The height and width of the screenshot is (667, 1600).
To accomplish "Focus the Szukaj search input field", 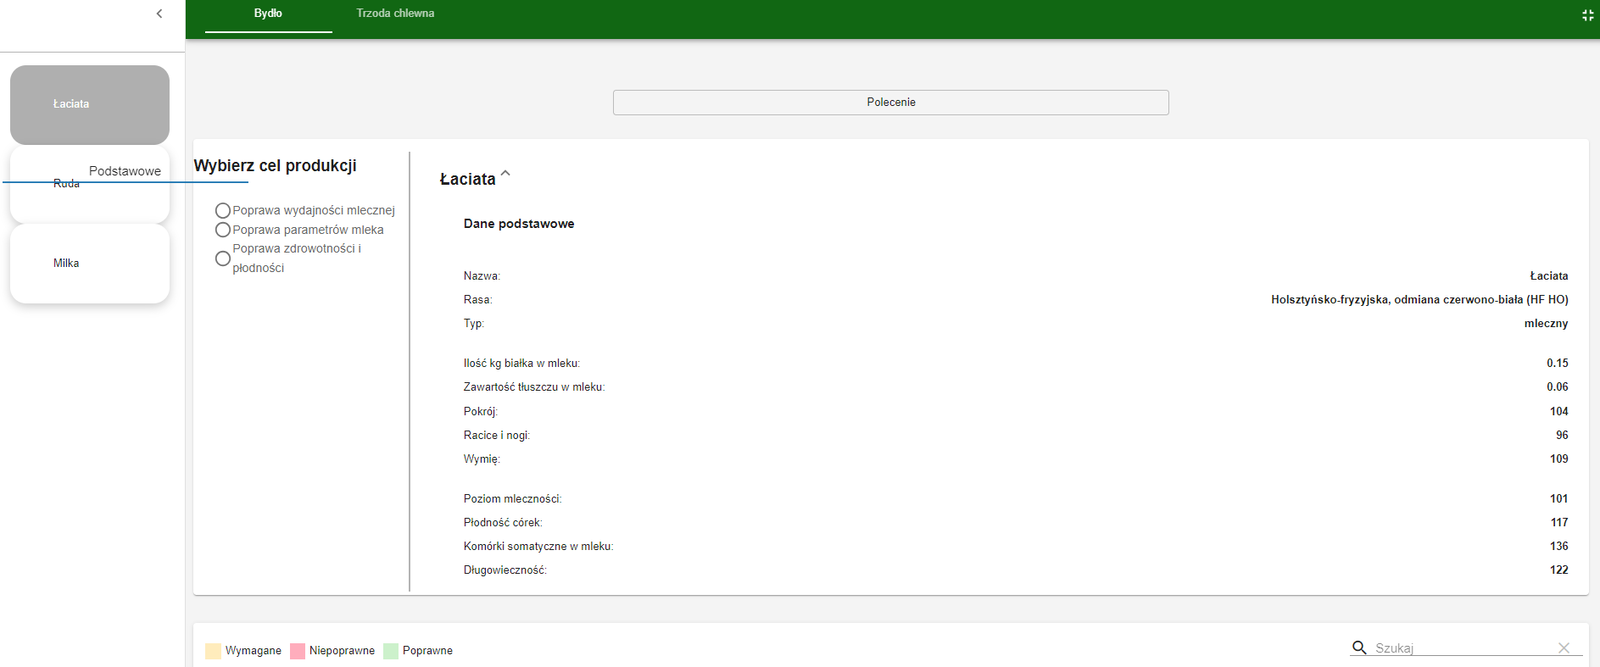I will coord(1460,648).
